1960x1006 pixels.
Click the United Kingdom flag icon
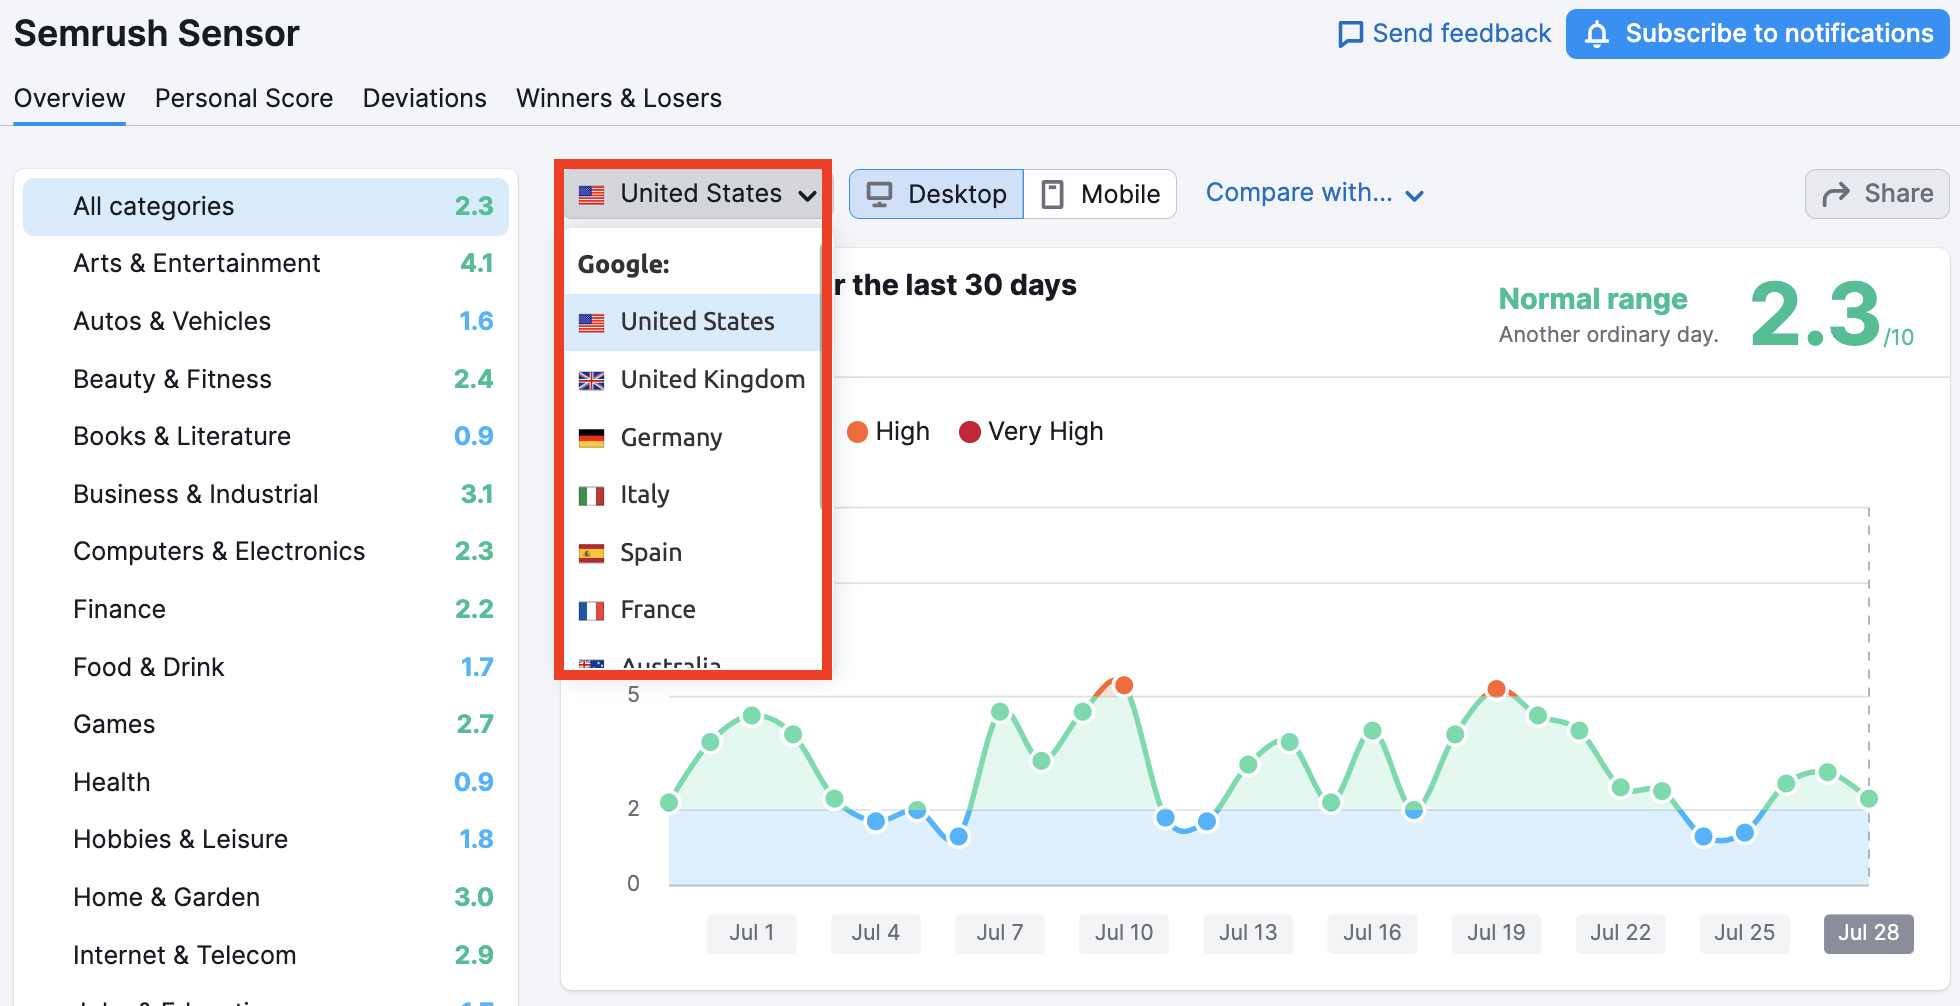click(592, 380)
